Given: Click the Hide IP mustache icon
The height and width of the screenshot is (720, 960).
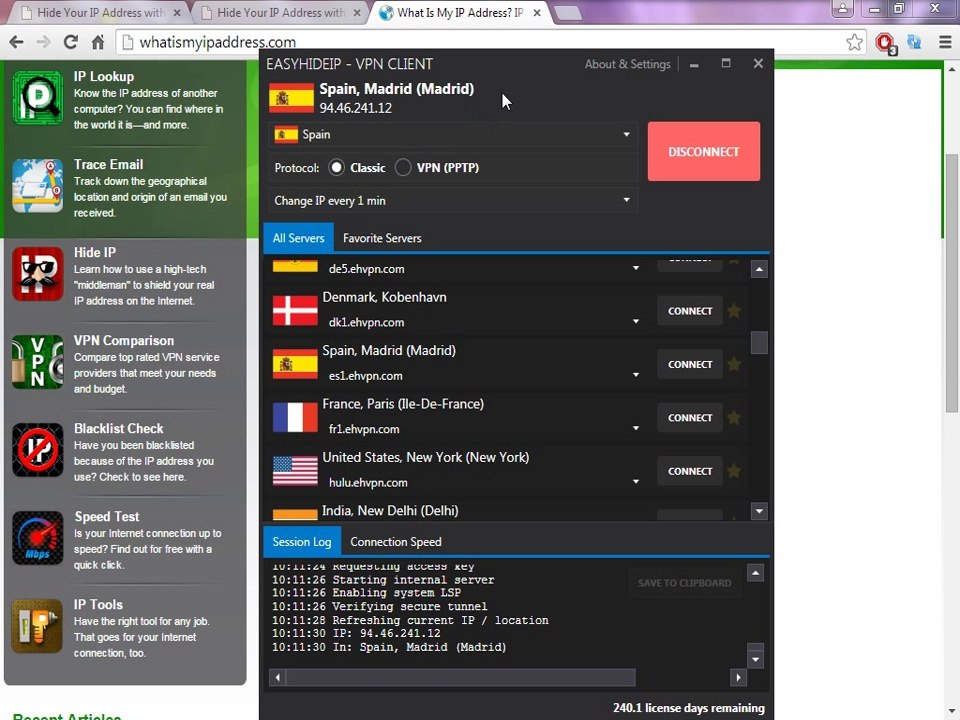Looking at the screenshot, I should tap(37, 274).
